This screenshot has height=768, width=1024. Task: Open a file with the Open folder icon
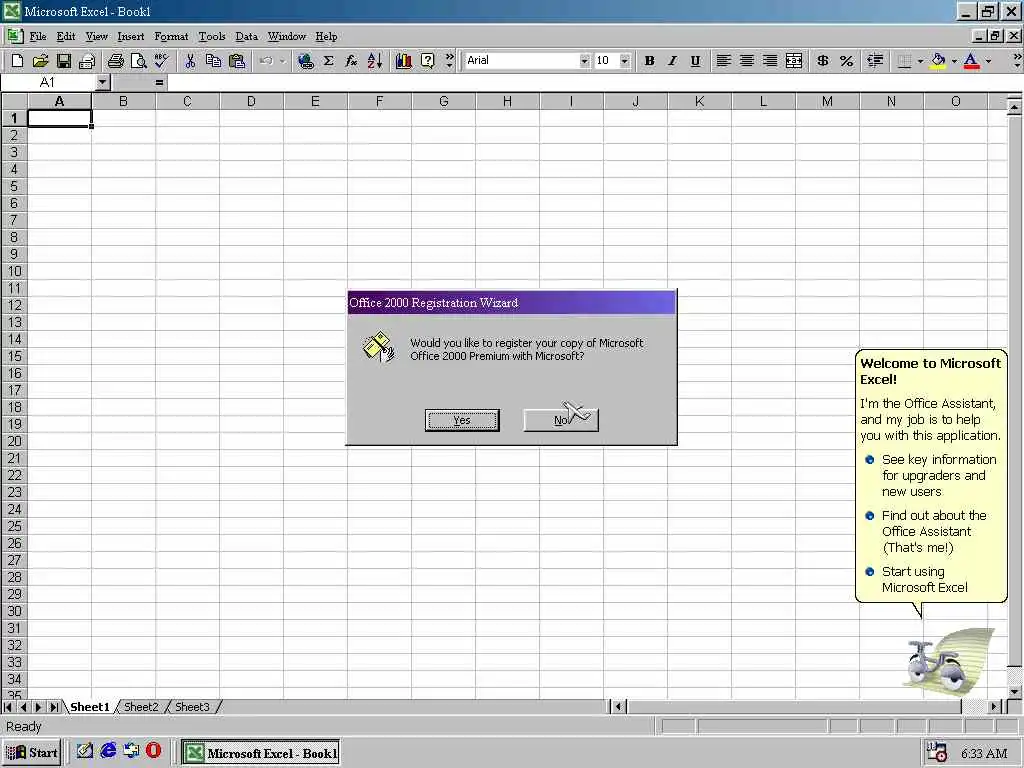point(40,61)
